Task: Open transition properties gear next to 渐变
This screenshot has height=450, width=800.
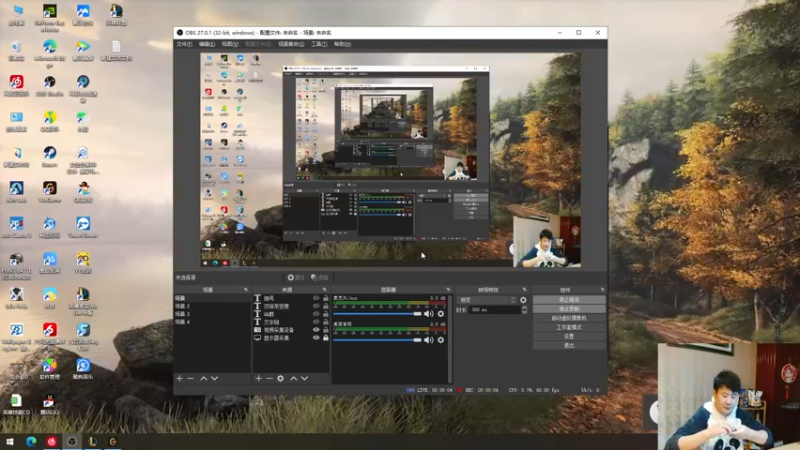Action: (x=523, y=300)
